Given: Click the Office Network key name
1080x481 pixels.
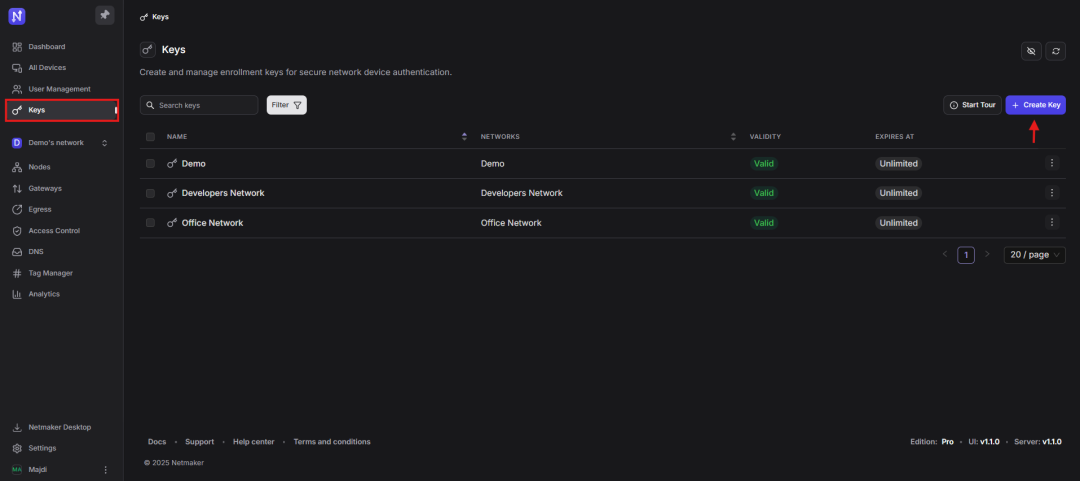Looking at the screenshot, I should coord(212,223).
